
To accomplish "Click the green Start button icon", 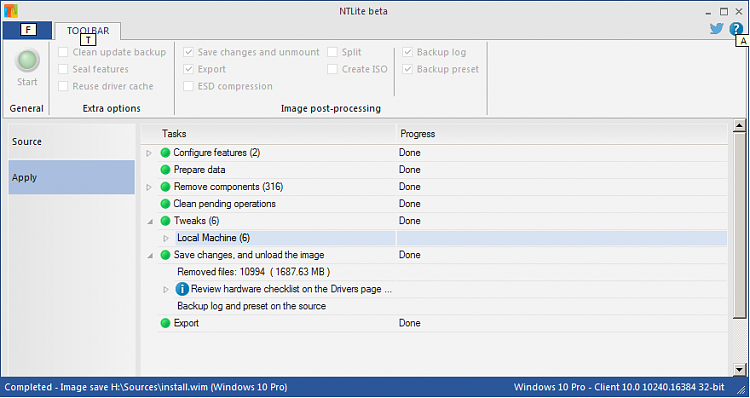I will point(27,60).
